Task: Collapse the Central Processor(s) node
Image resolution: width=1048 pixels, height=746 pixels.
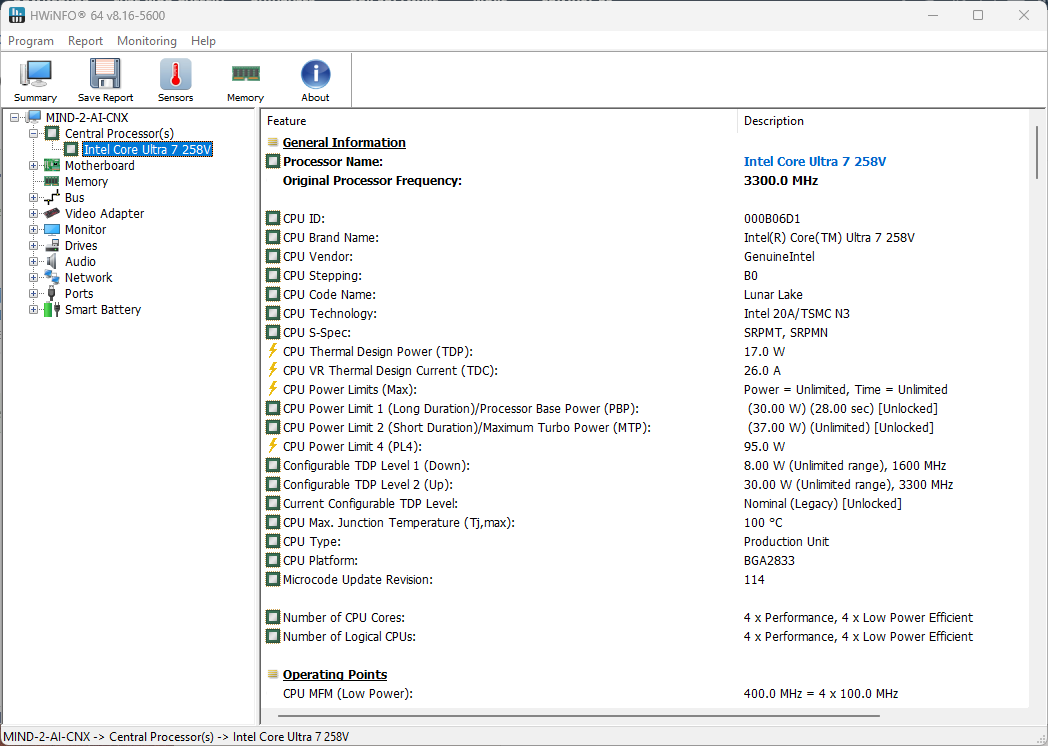Action: click(x=33, y=134)
